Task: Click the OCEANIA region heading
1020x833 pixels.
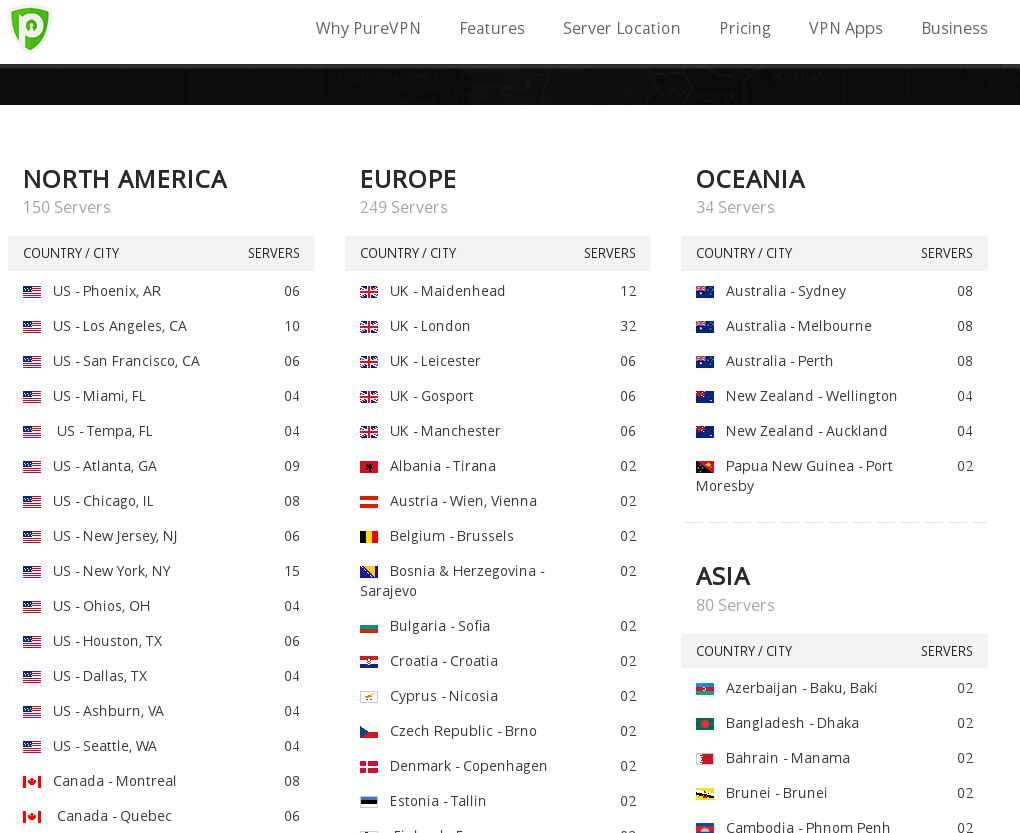Action: (751, 179)
